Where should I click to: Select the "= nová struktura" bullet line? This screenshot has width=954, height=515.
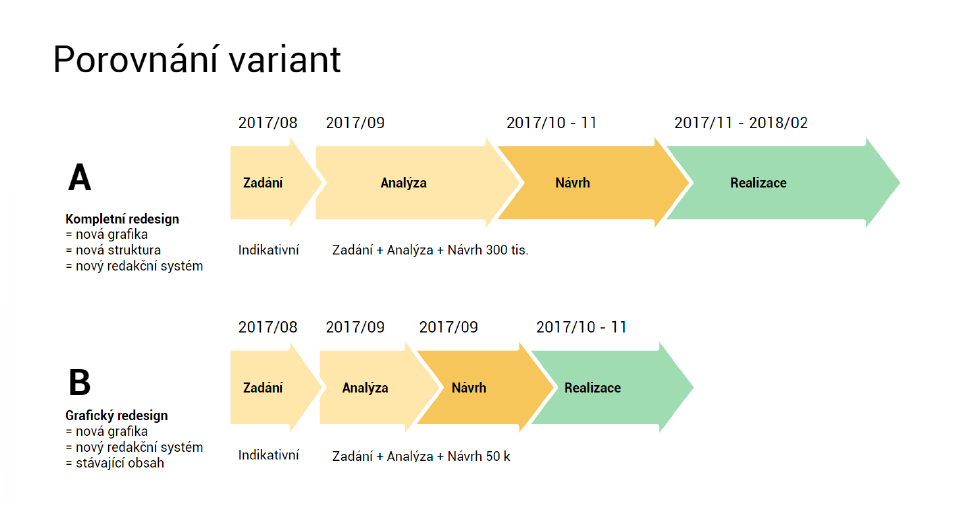click(x=113, y=250)
